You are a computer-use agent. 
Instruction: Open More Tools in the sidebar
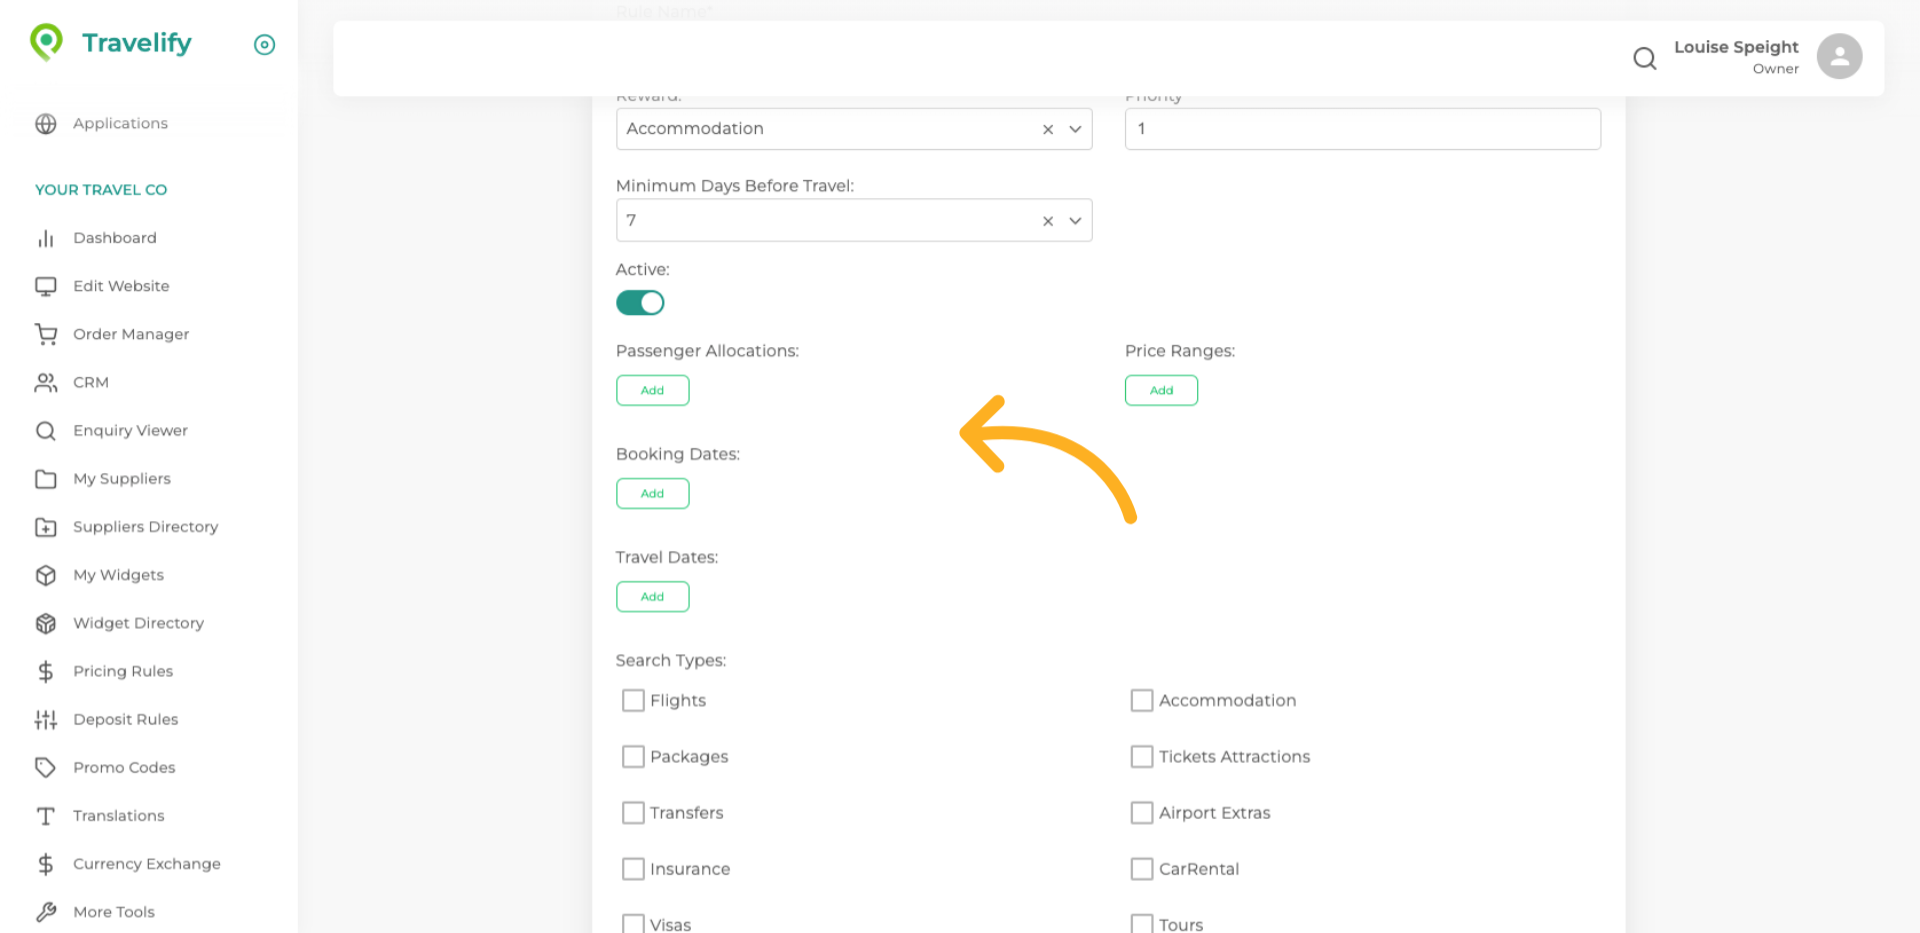point(113,911)
